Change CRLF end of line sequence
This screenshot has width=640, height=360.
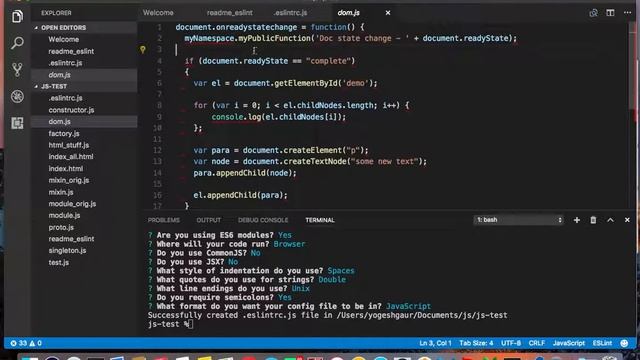[537, 343]
